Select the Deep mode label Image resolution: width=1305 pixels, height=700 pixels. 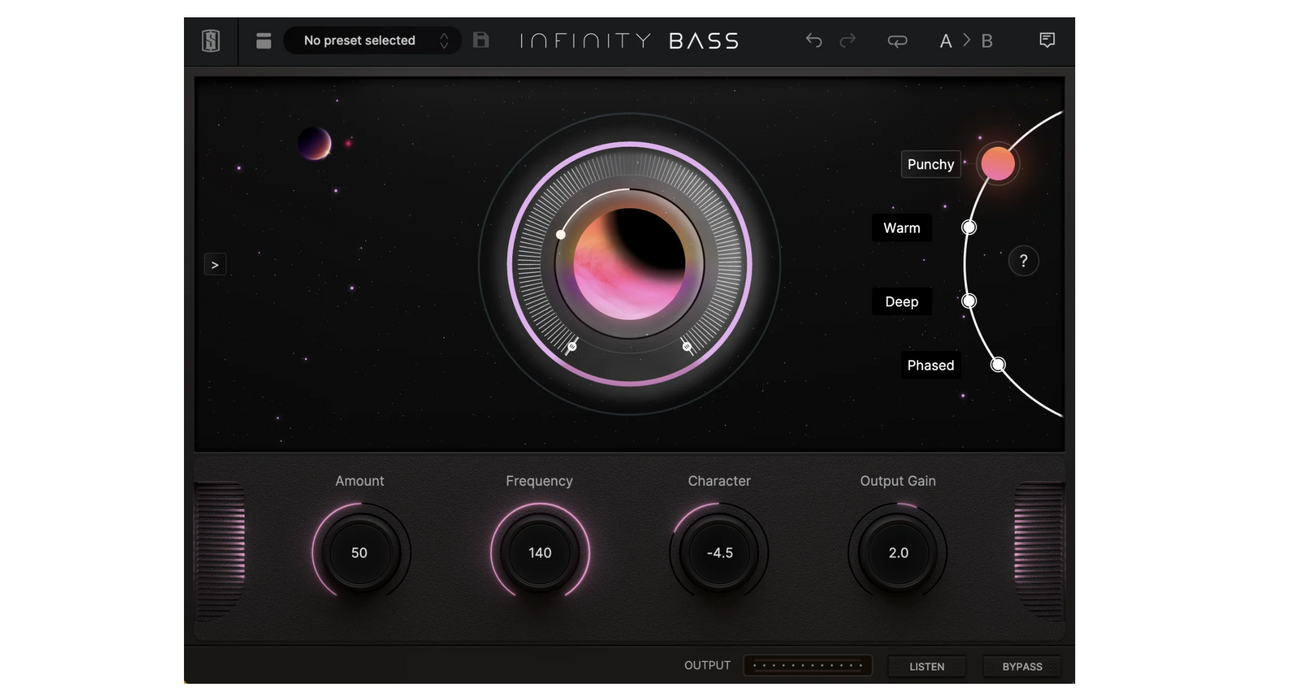(901, 302)
